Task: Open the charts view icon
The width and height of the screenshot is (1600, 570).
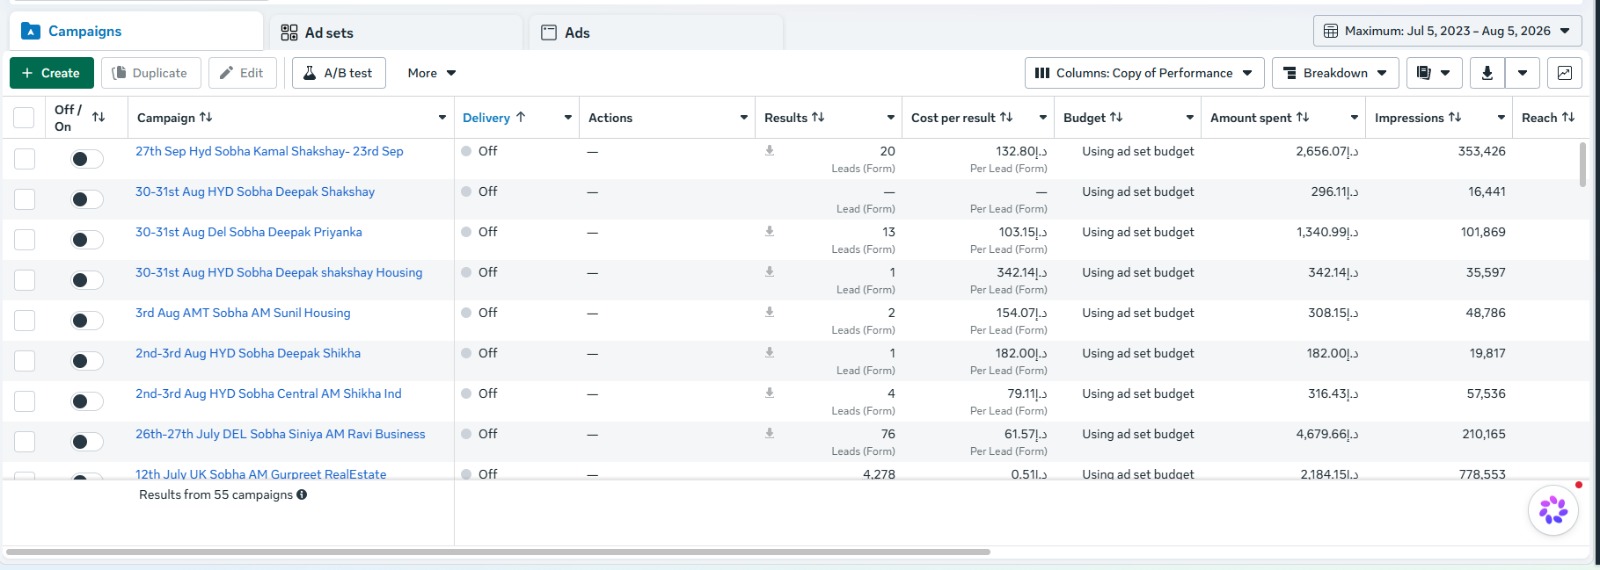Action: tap(1564, 73)
